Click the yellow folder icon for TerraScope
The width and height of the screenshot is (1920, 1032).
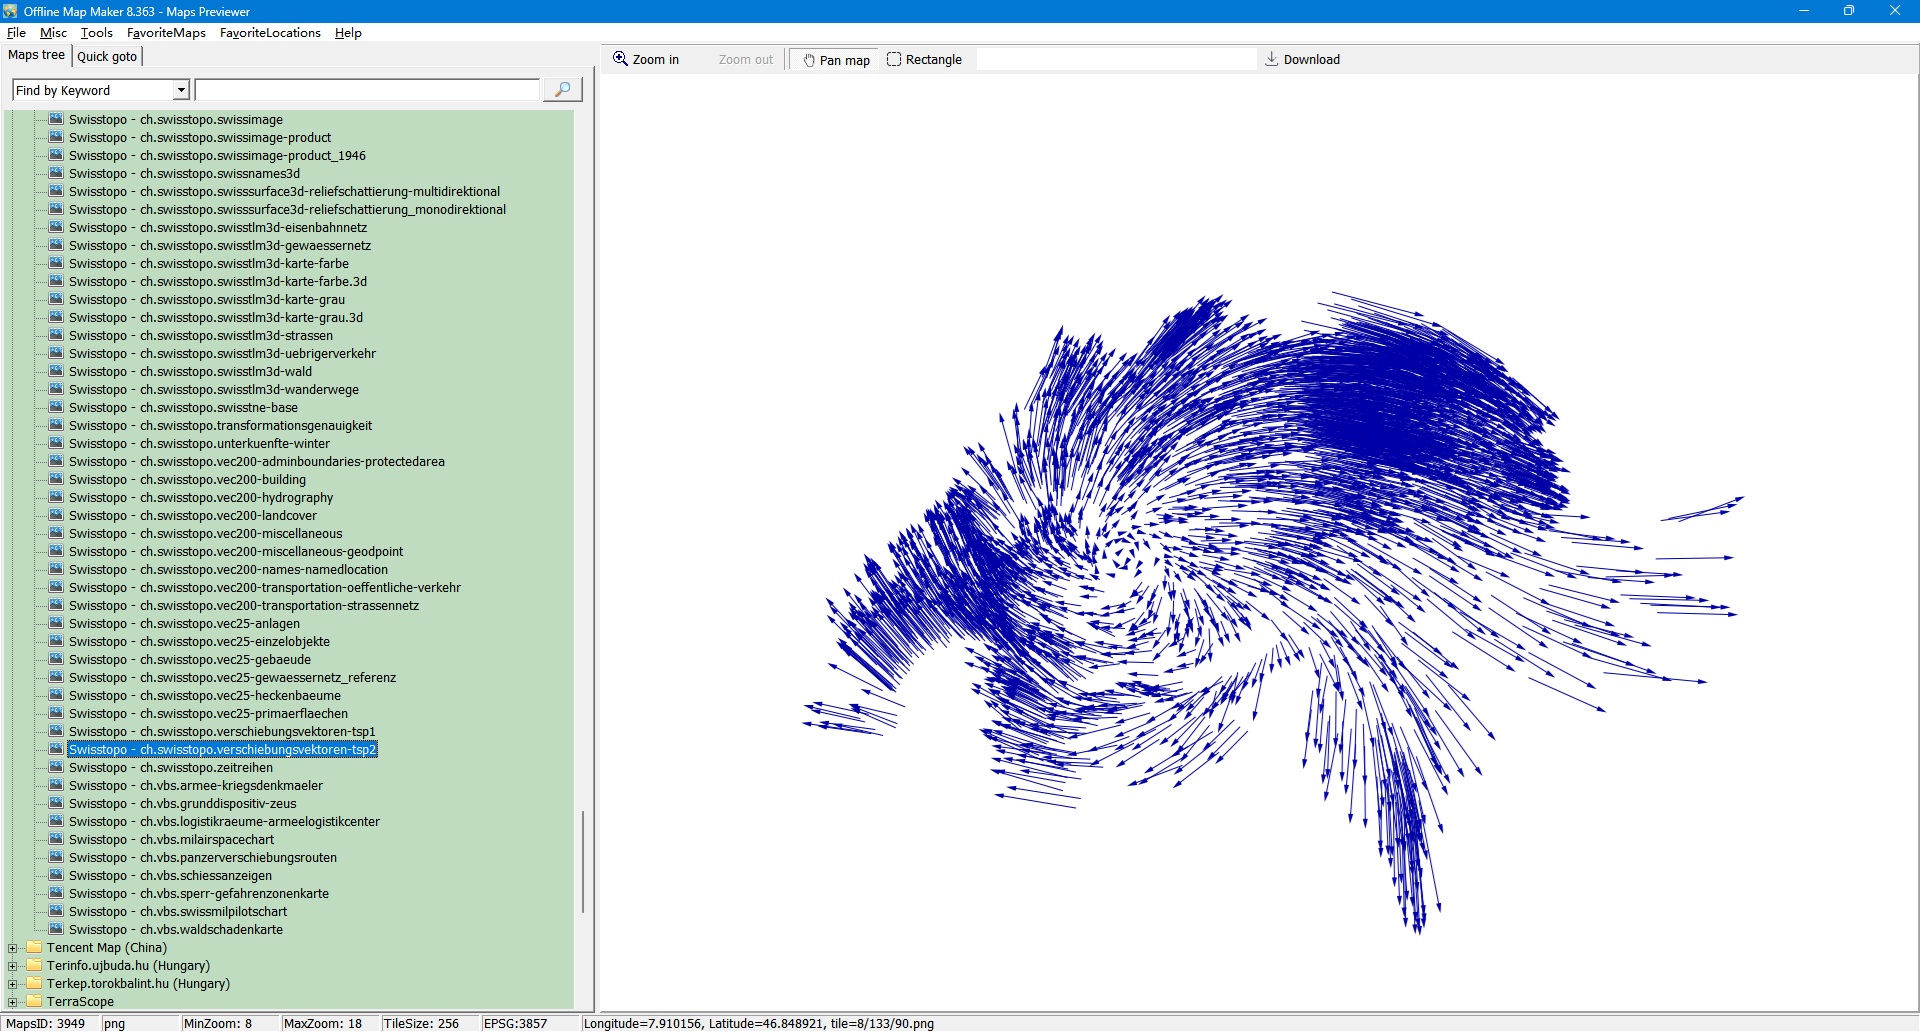tap(35, 1001)
